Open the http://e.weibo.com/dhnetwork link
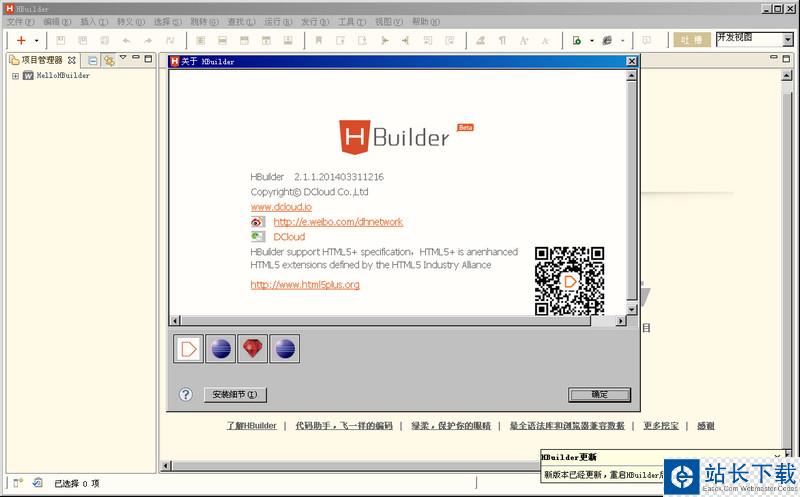This screenshot has height=497, width=800. point(338,222)
